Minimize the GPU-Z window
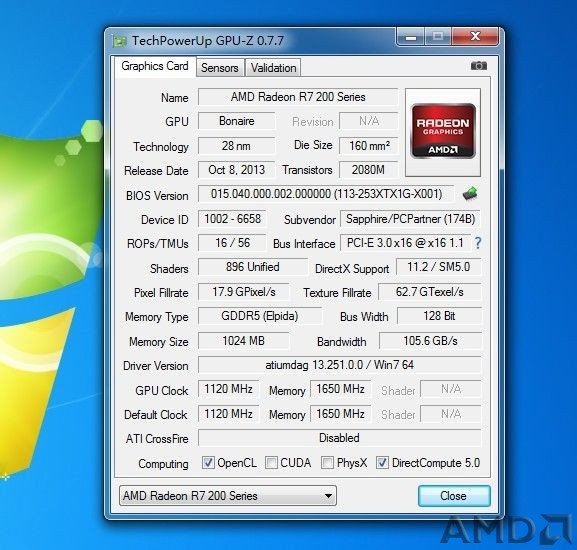 pos(411,37)
